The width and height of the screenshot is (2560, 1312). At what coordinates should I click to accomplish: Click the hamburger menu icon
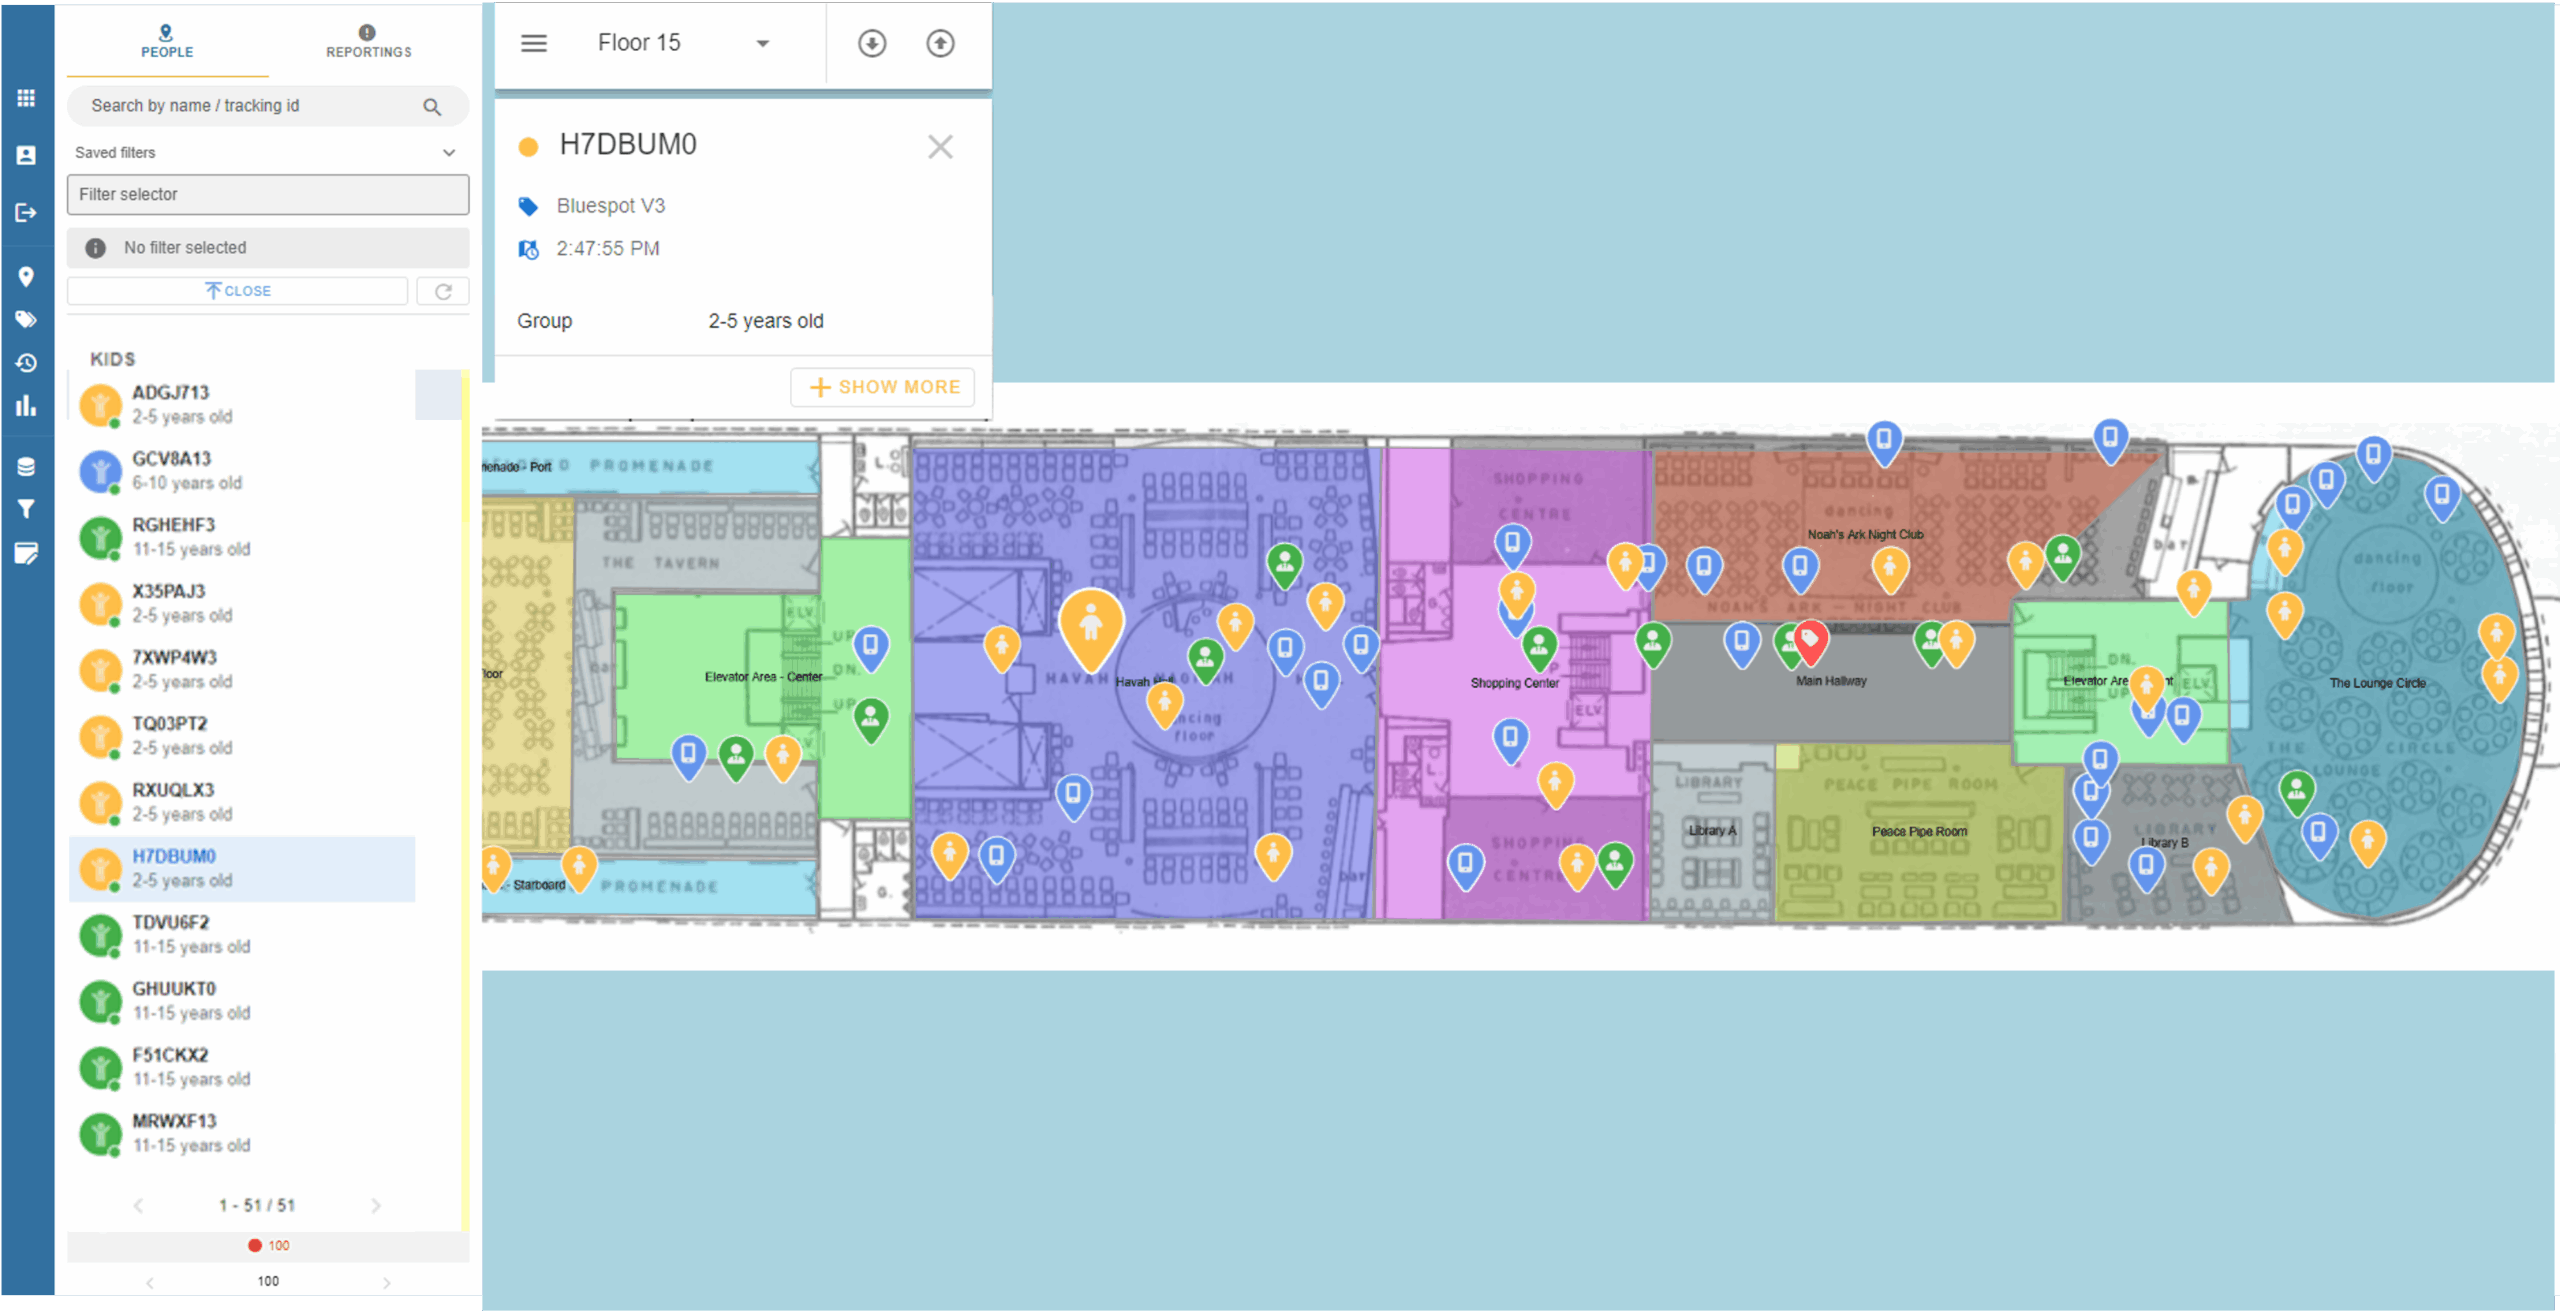(534, 43)
